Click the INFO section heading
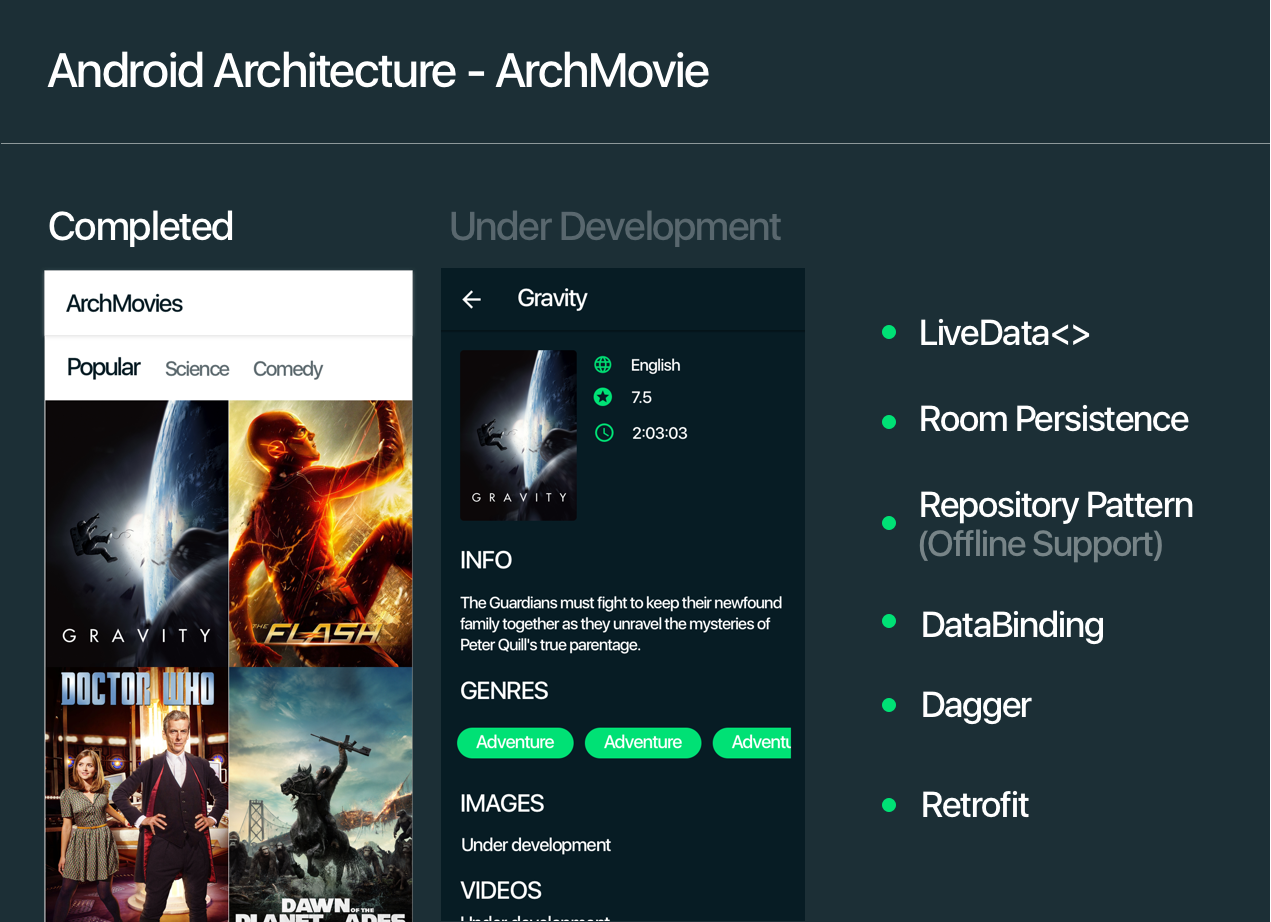The height and width of the screenshot is (922, 1271). tap(486, 561)
